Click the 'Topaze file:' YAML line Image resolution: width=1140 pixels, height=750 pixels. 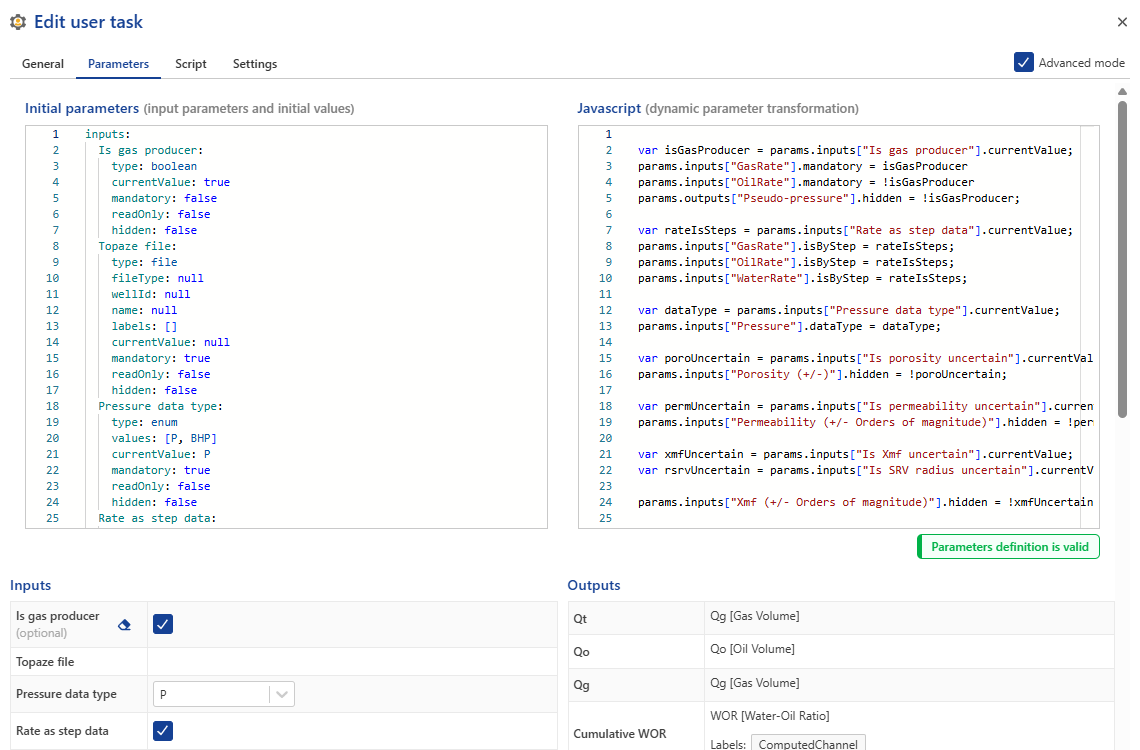[137, 246]
